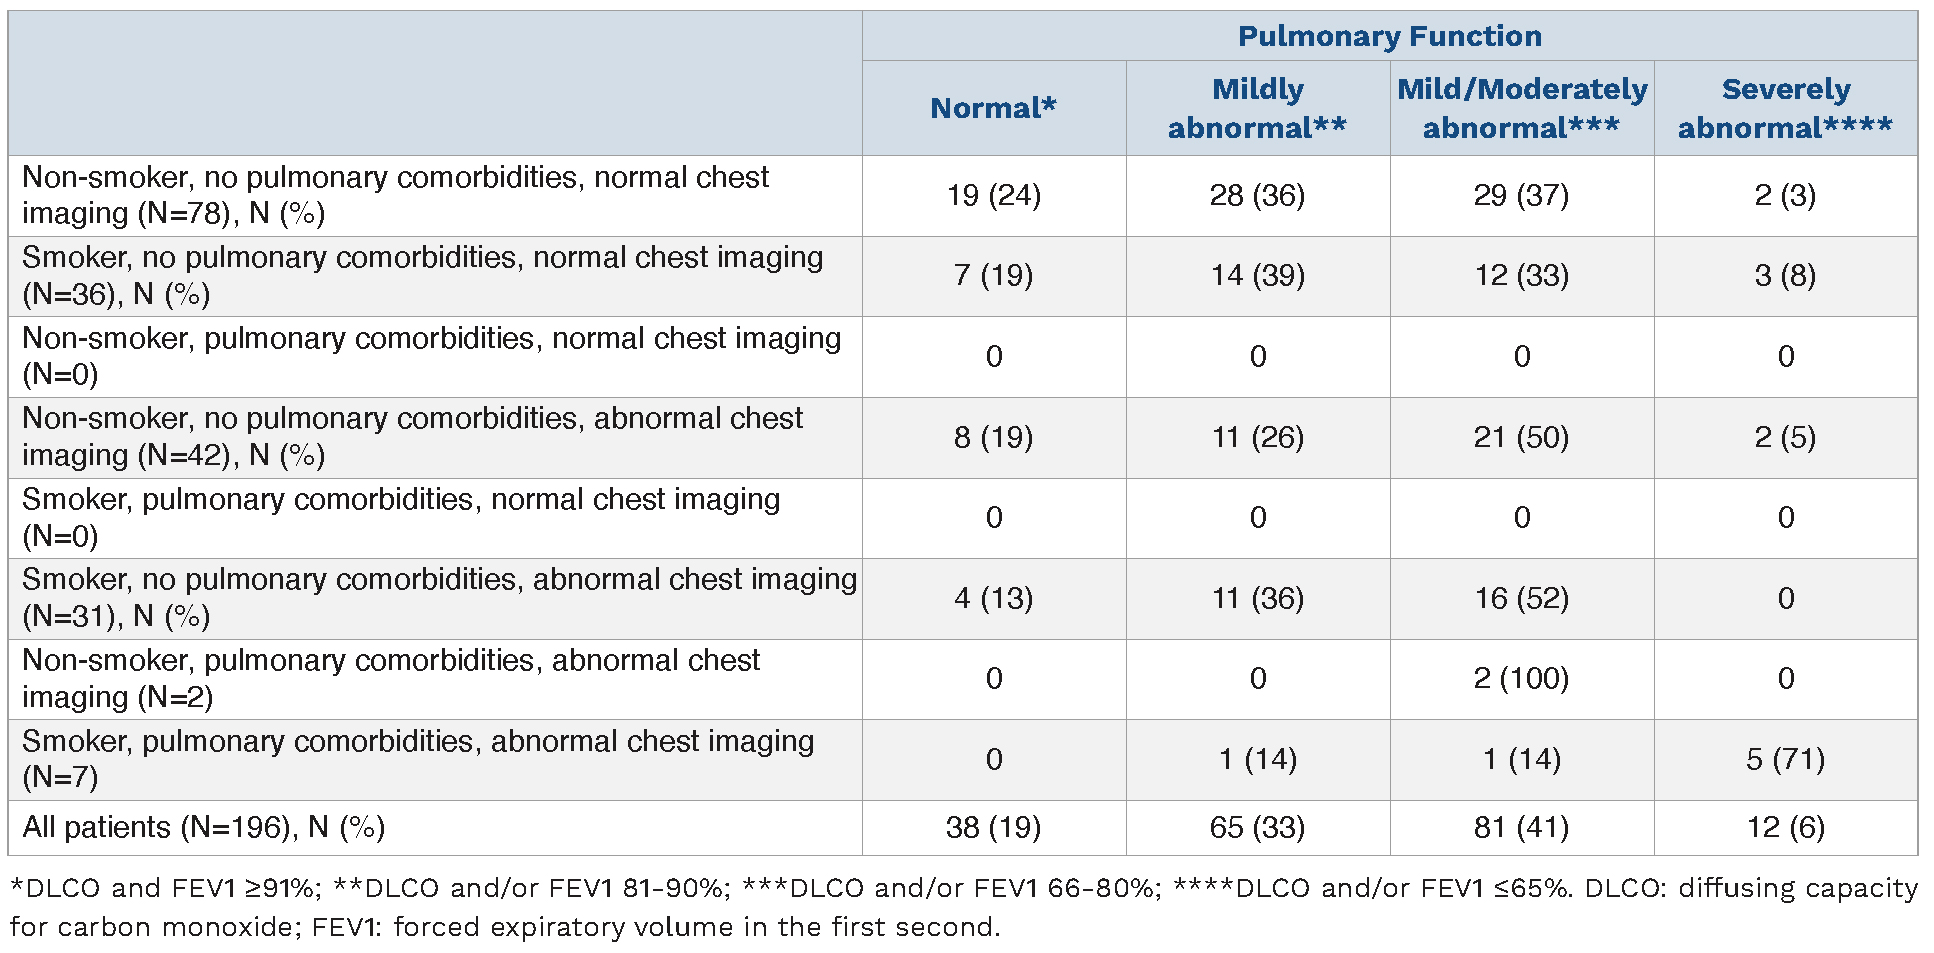Select the row label with N=7

point(417,759)
